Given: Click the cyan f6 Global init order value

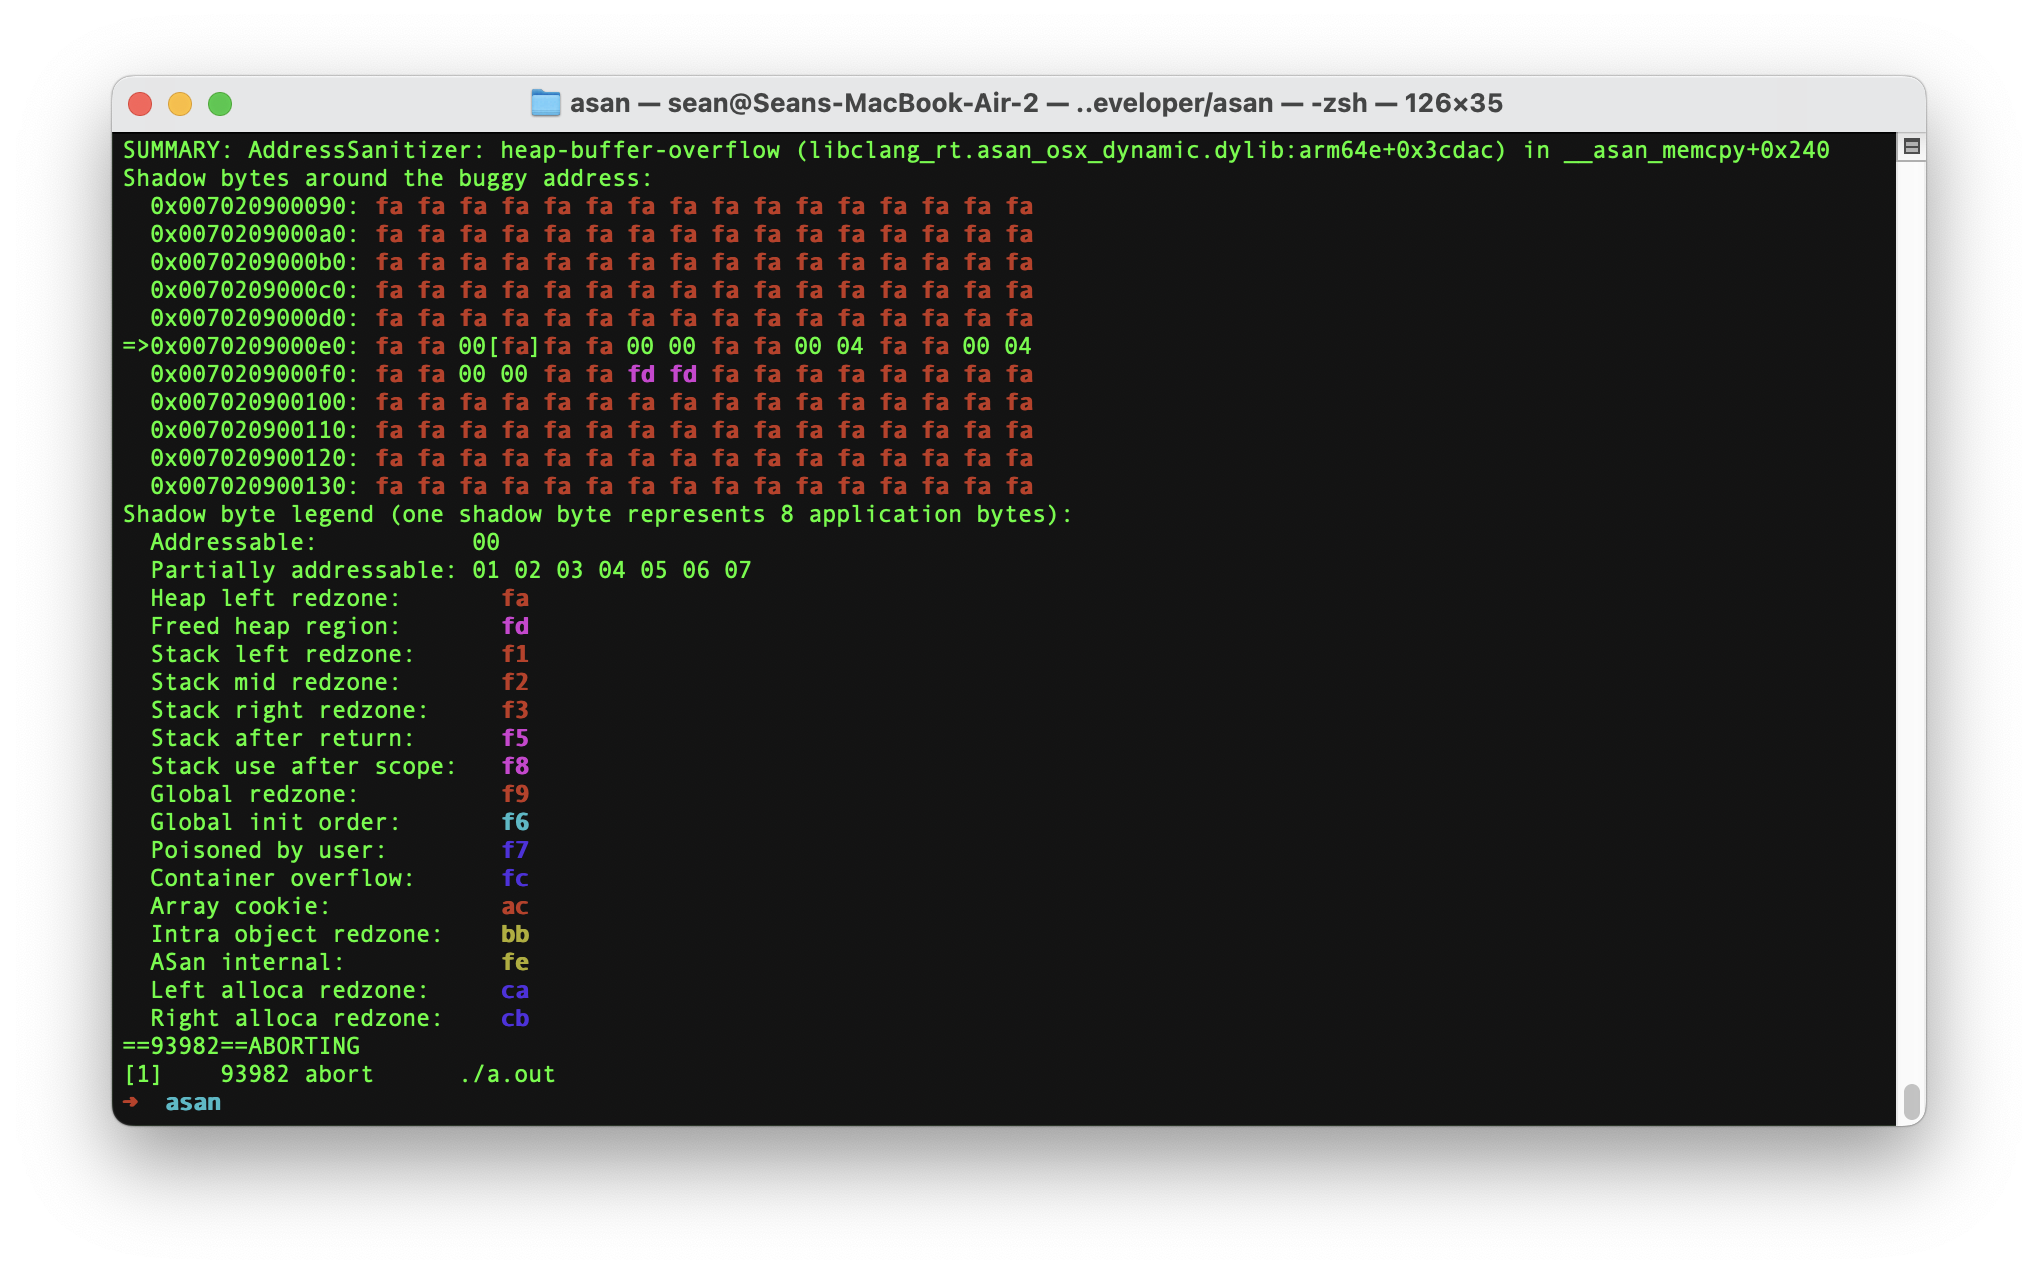Looking at the screenshot, I should (515, 822).
